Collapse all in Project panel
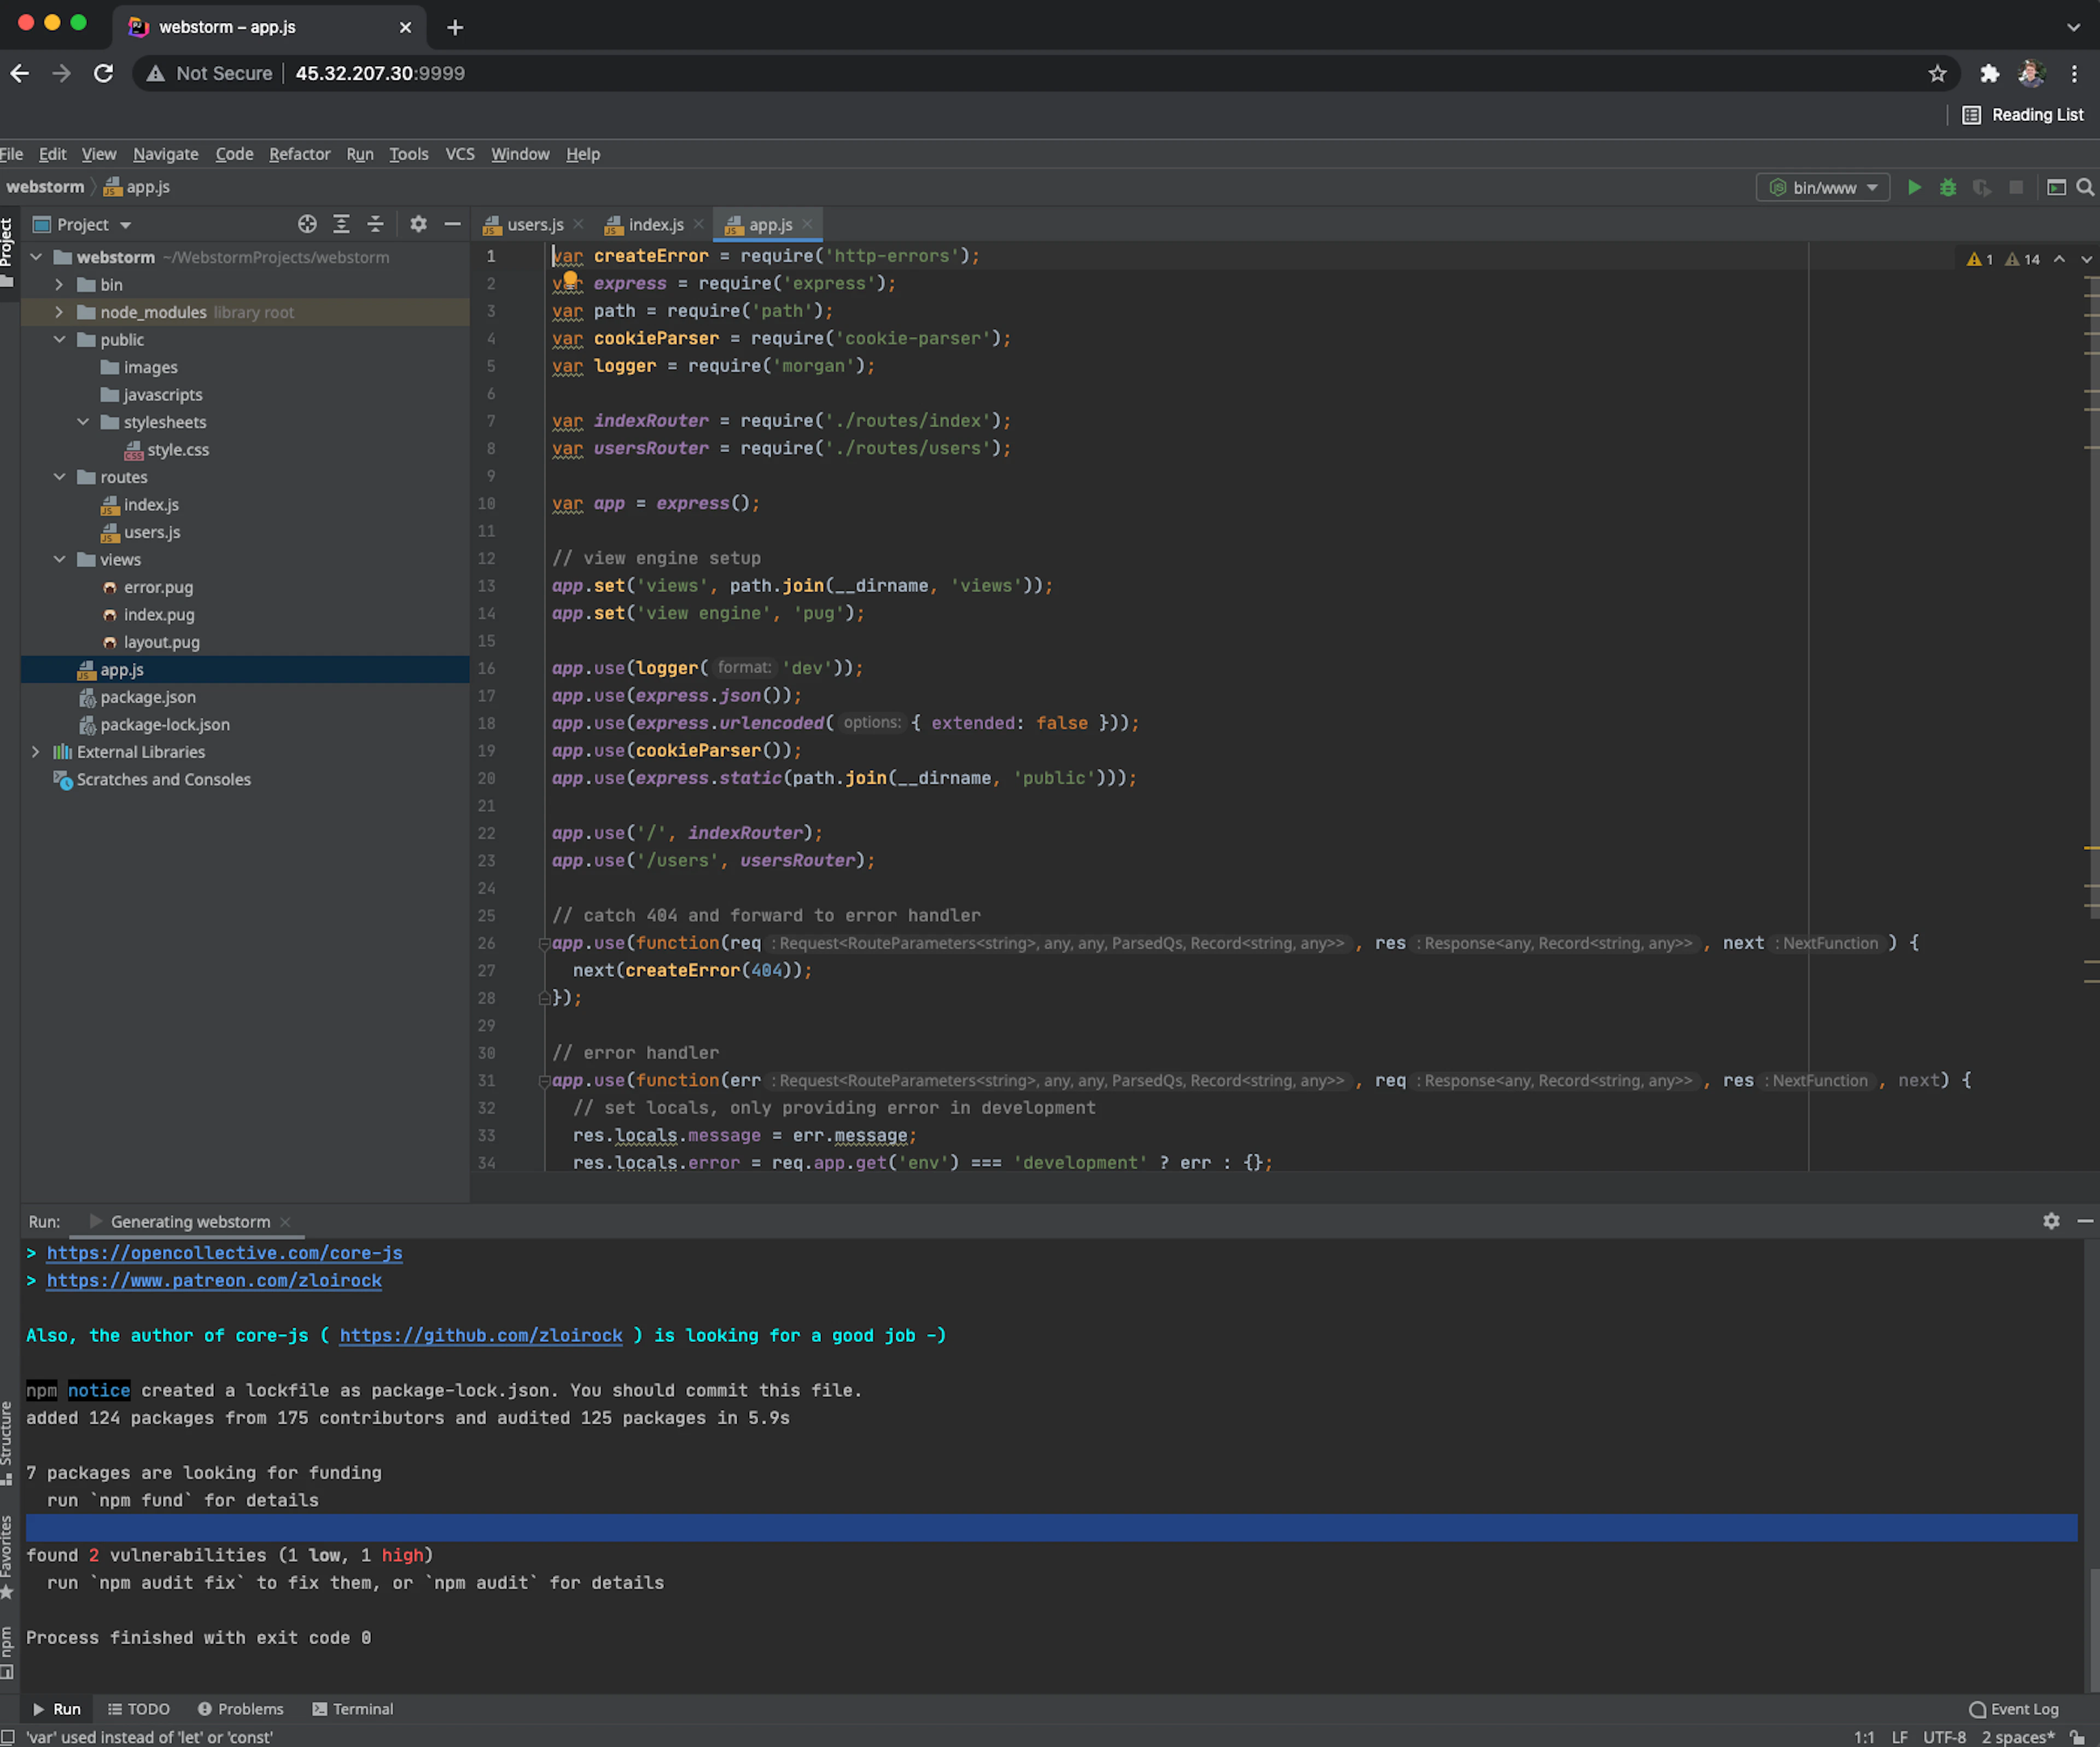The image size is (2100, 1747). [375, 224]
